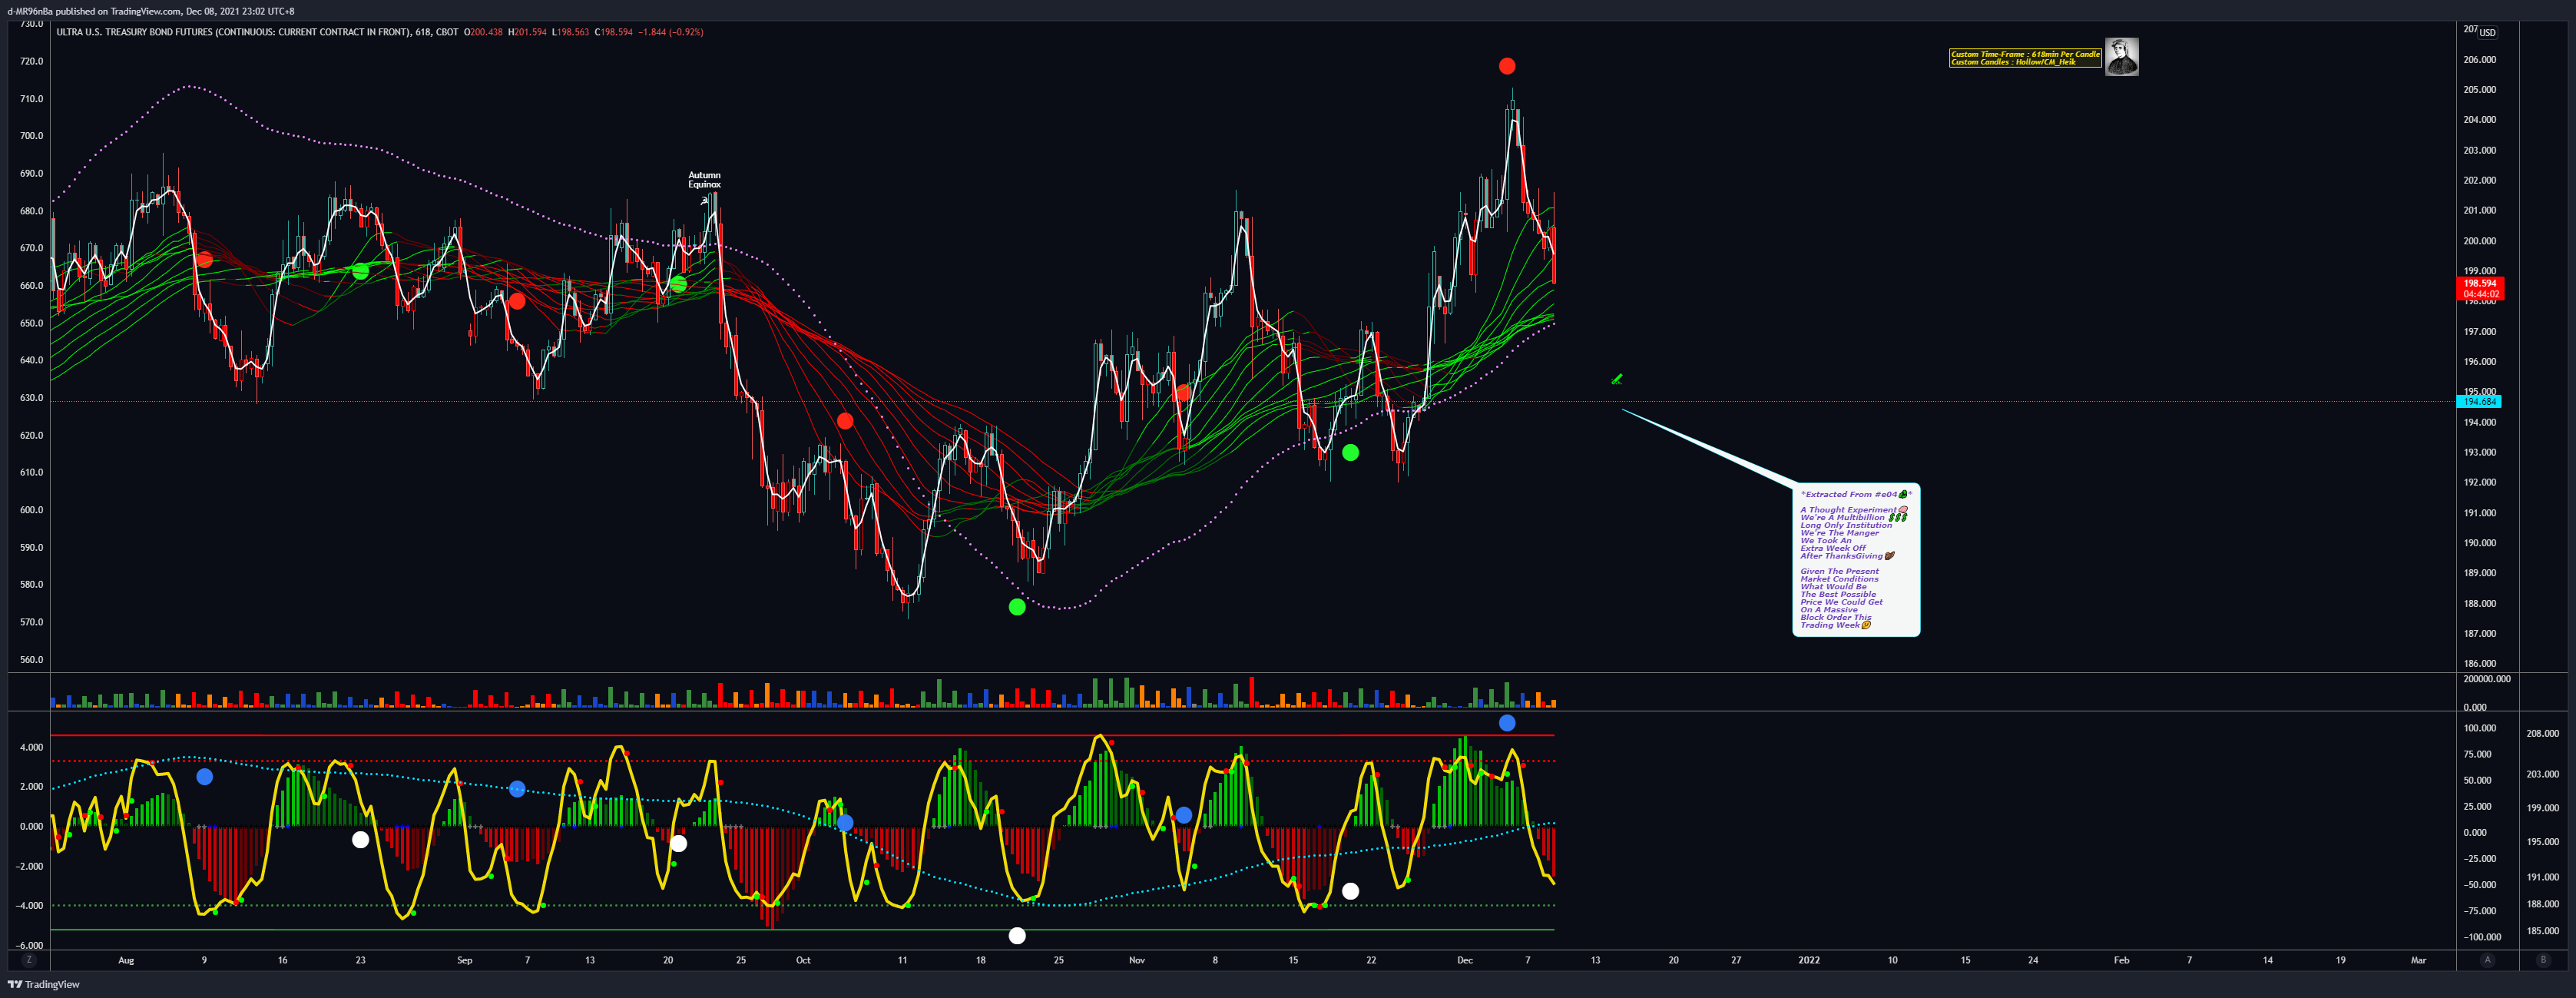The width and height of the screenshot is (2576, 998).
Task: Click the A auto-scale button
Action: pyautogui.click(x=2487, y=960)
